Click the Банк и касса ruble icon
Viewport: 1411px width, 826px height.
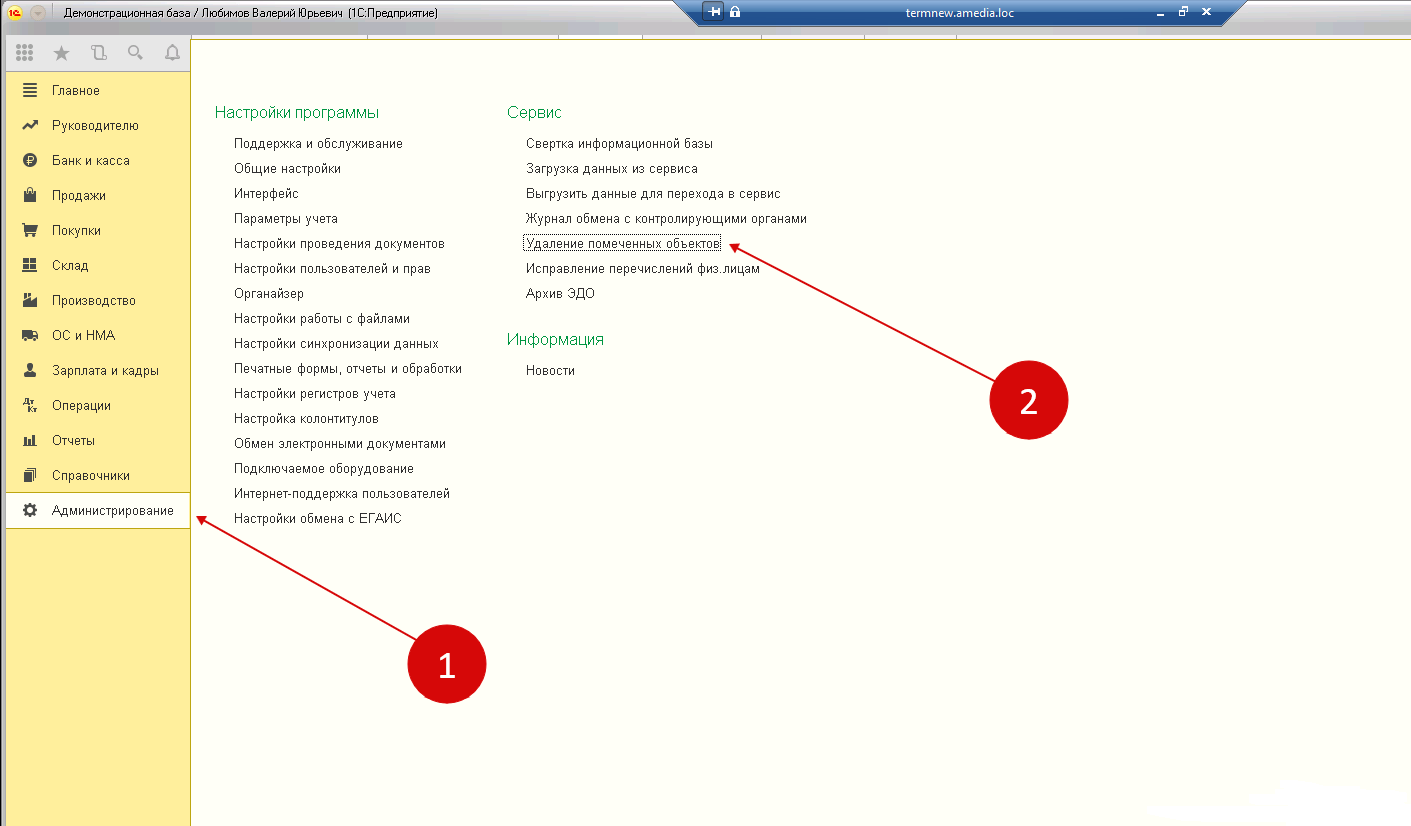click(30, 160)
